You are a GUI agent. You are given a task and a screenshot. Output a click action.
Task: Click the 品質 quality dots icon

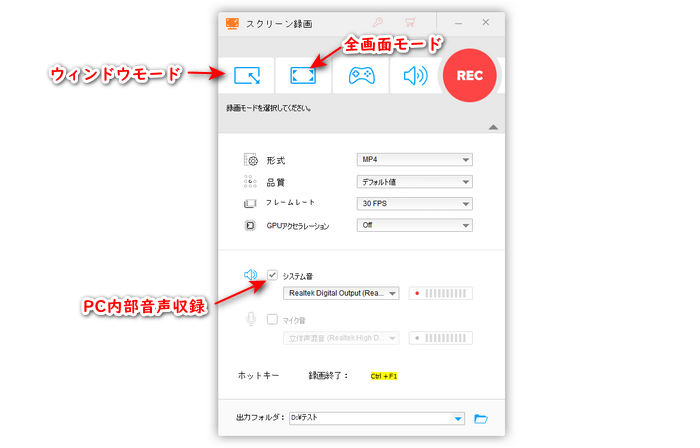click(x=250, y=182)
